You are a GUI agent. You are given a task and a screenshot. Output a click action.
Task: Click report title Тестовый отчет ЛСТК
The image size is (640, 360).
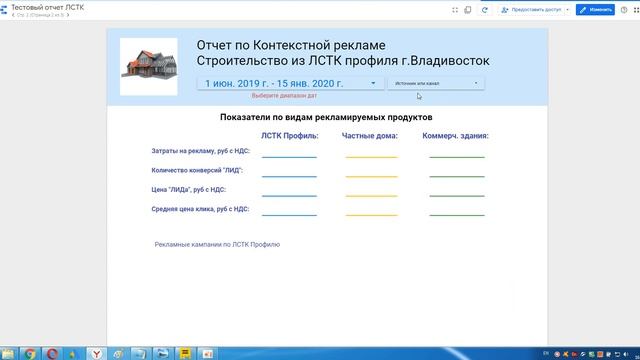[x=47, y=7]
